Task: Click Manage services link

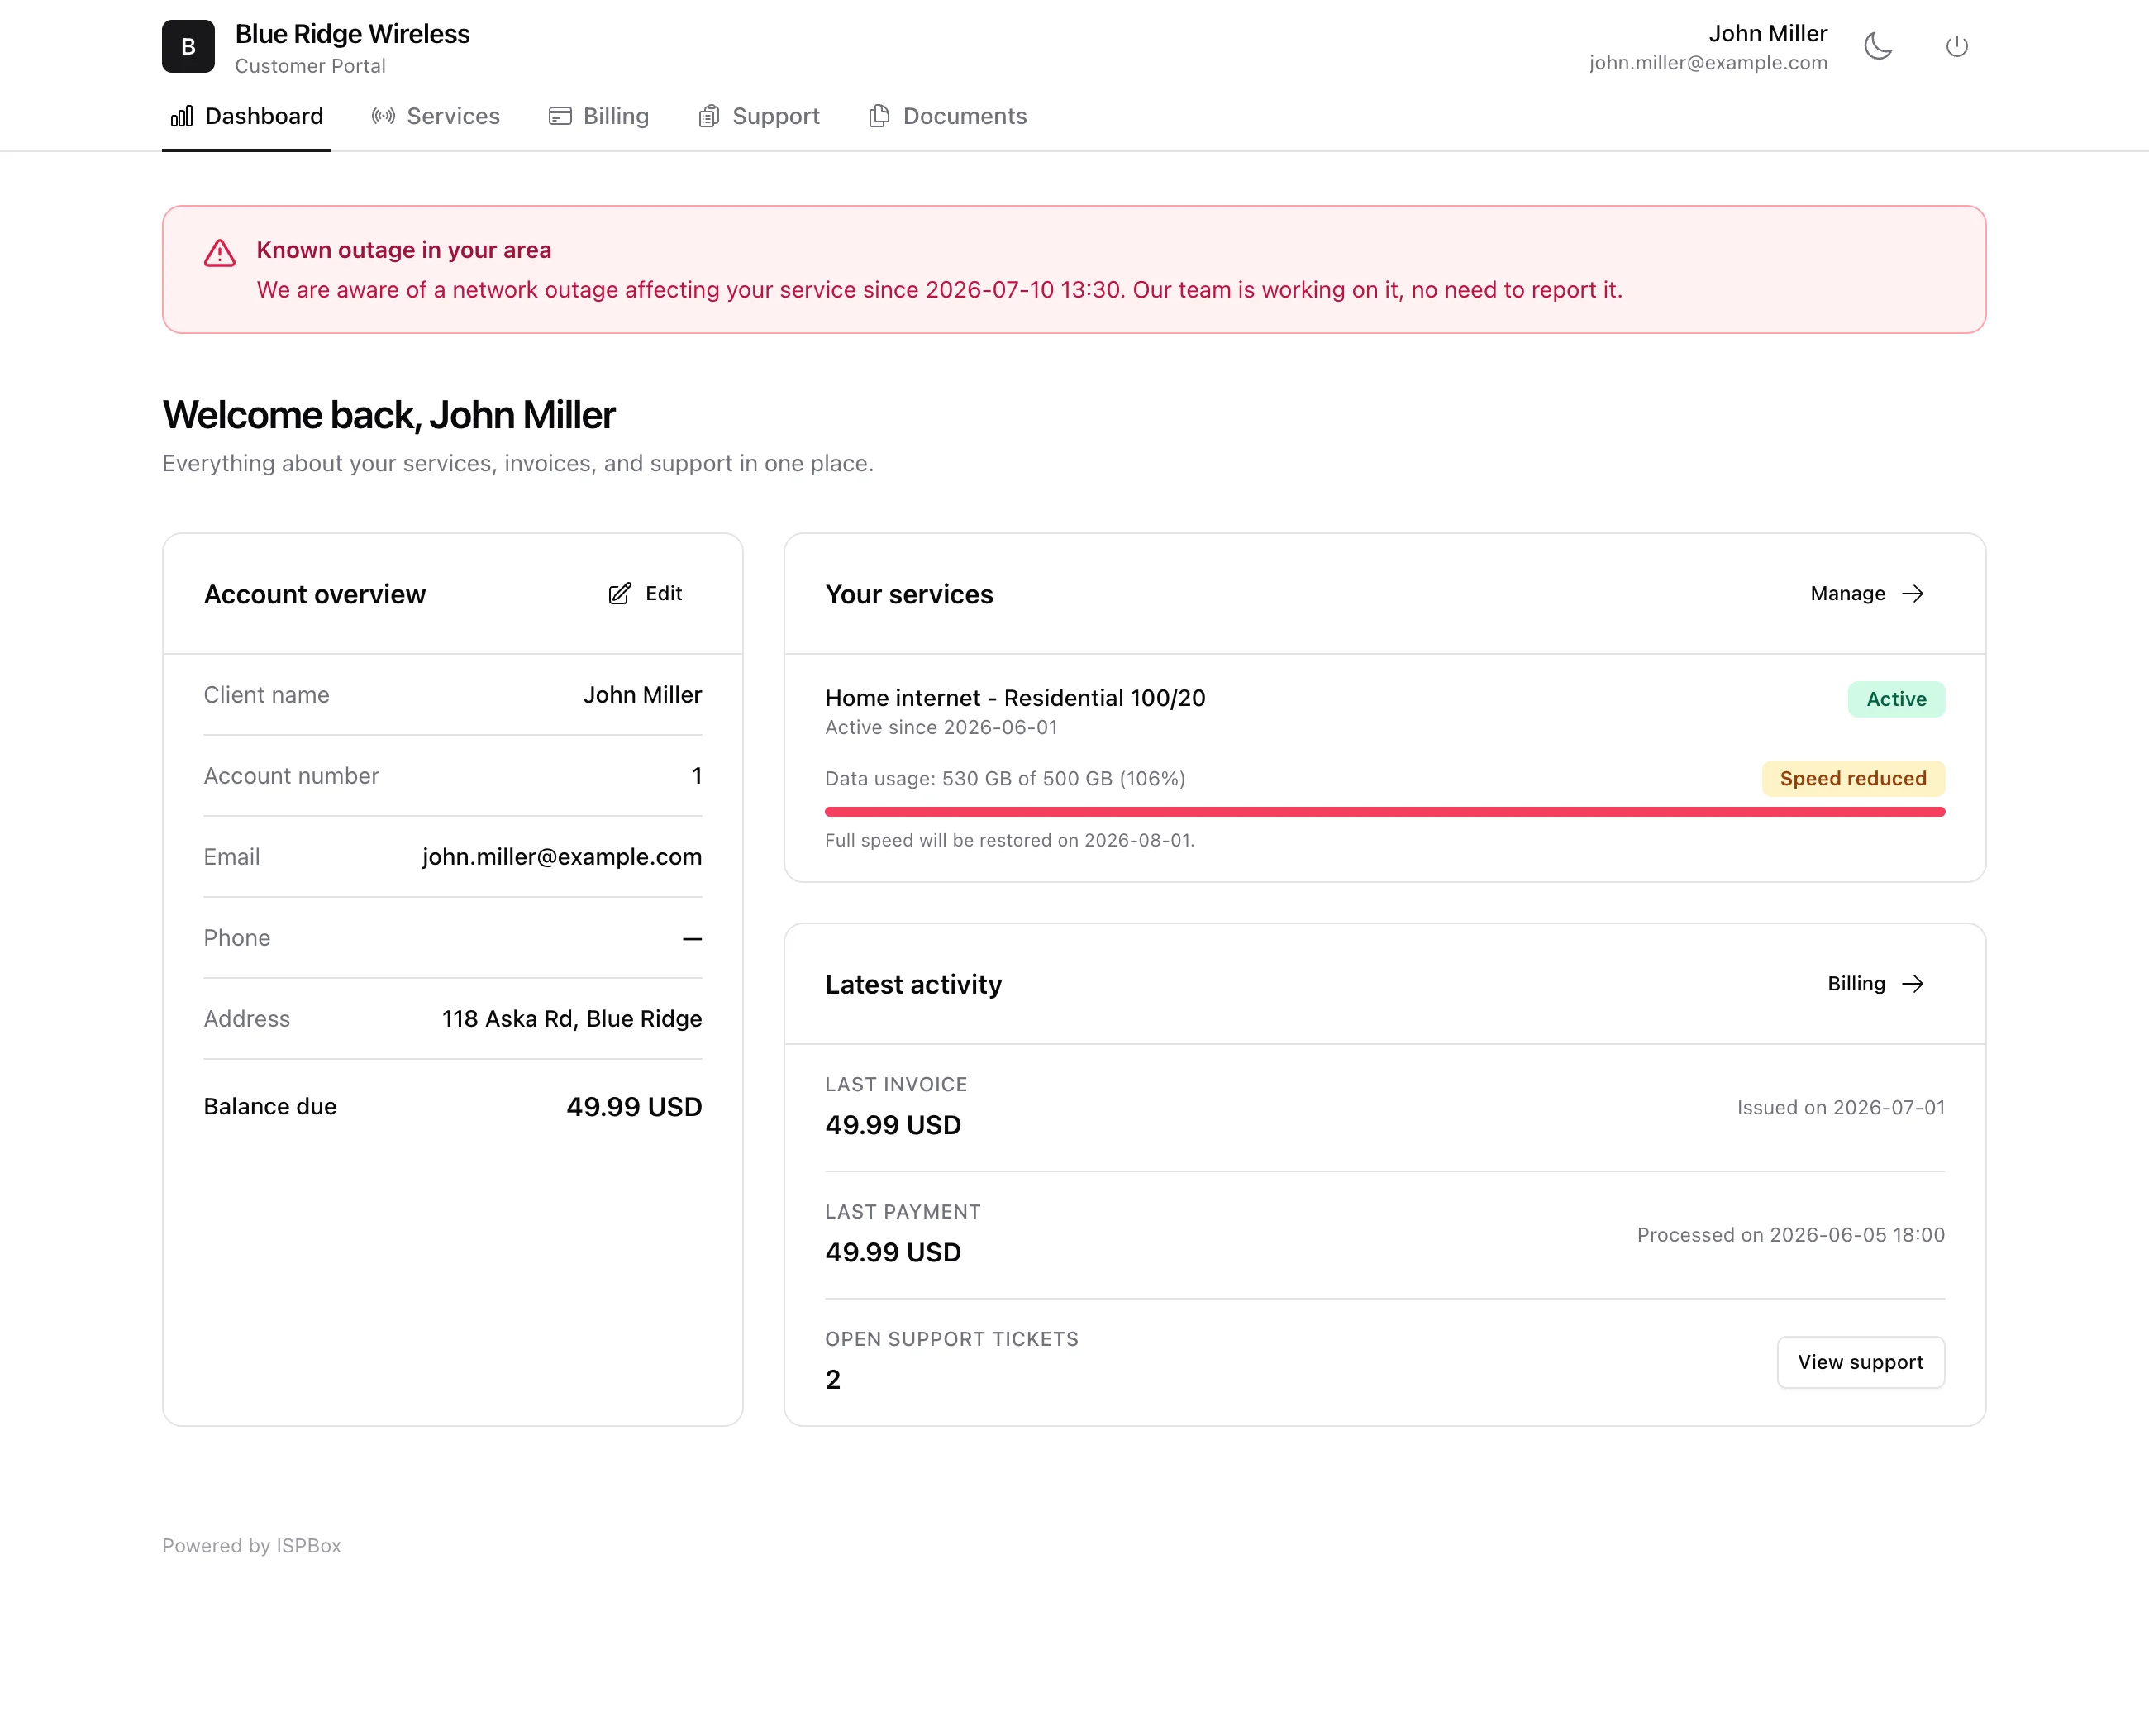Action: [1867, 593]
